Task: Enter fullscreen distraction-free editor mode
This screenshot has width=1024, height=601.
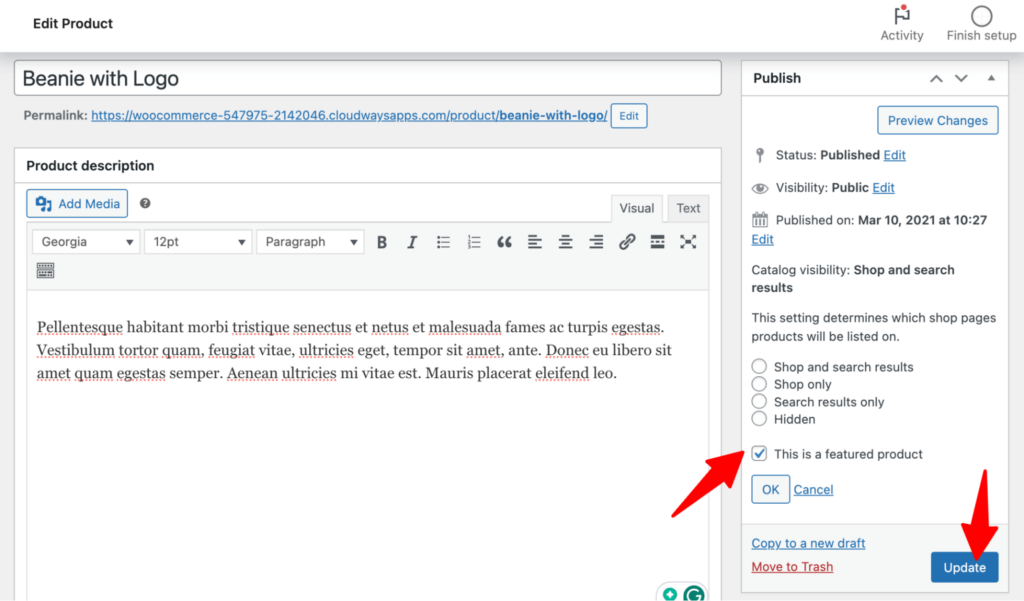Action: tap(688, 242)
